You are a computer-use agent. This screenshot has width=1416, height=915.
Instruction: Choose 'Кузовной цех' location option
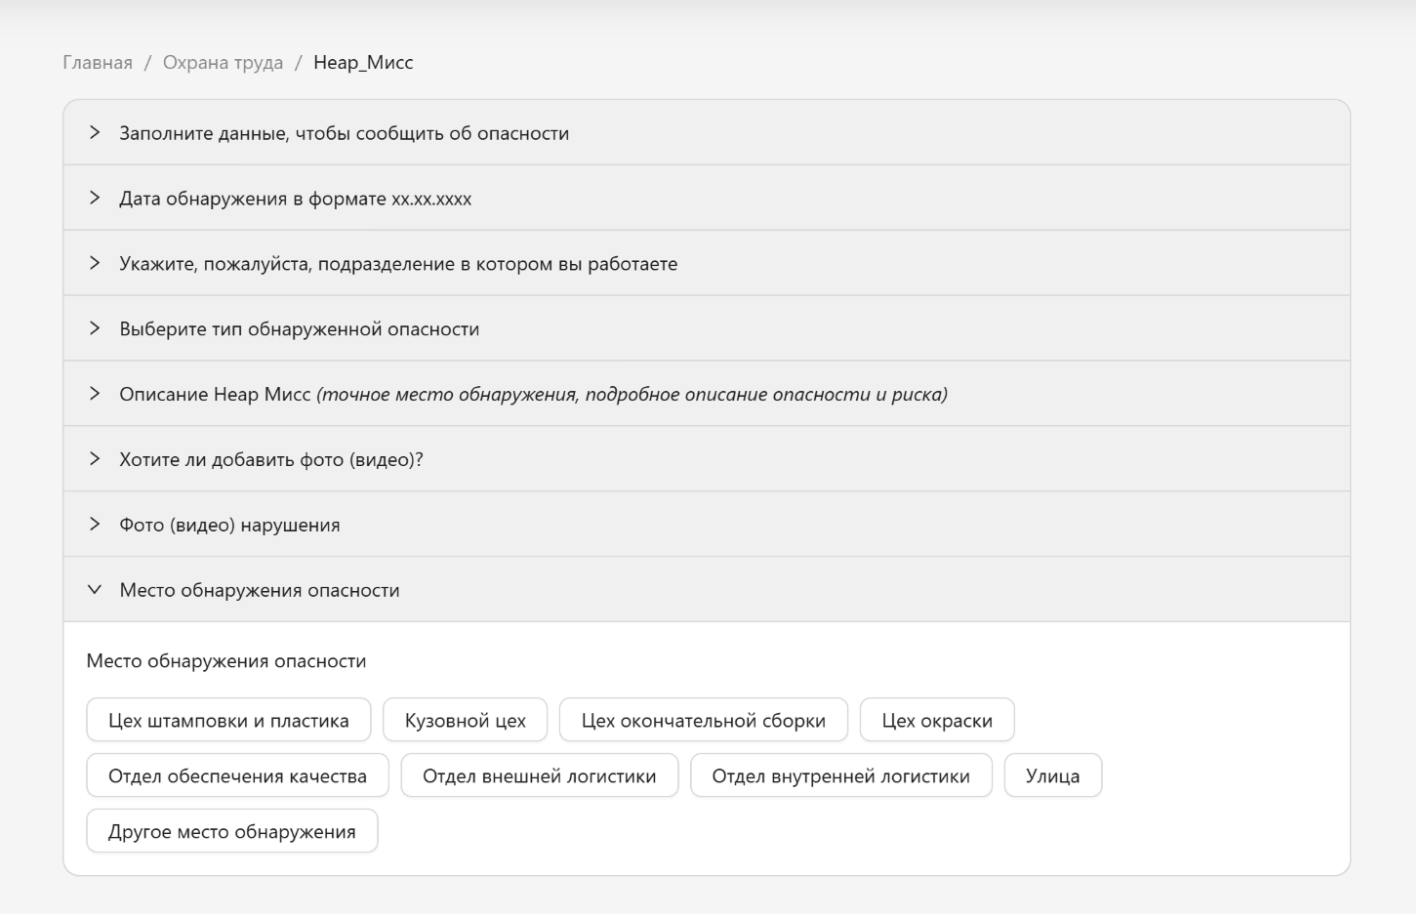tap(465, 720)
